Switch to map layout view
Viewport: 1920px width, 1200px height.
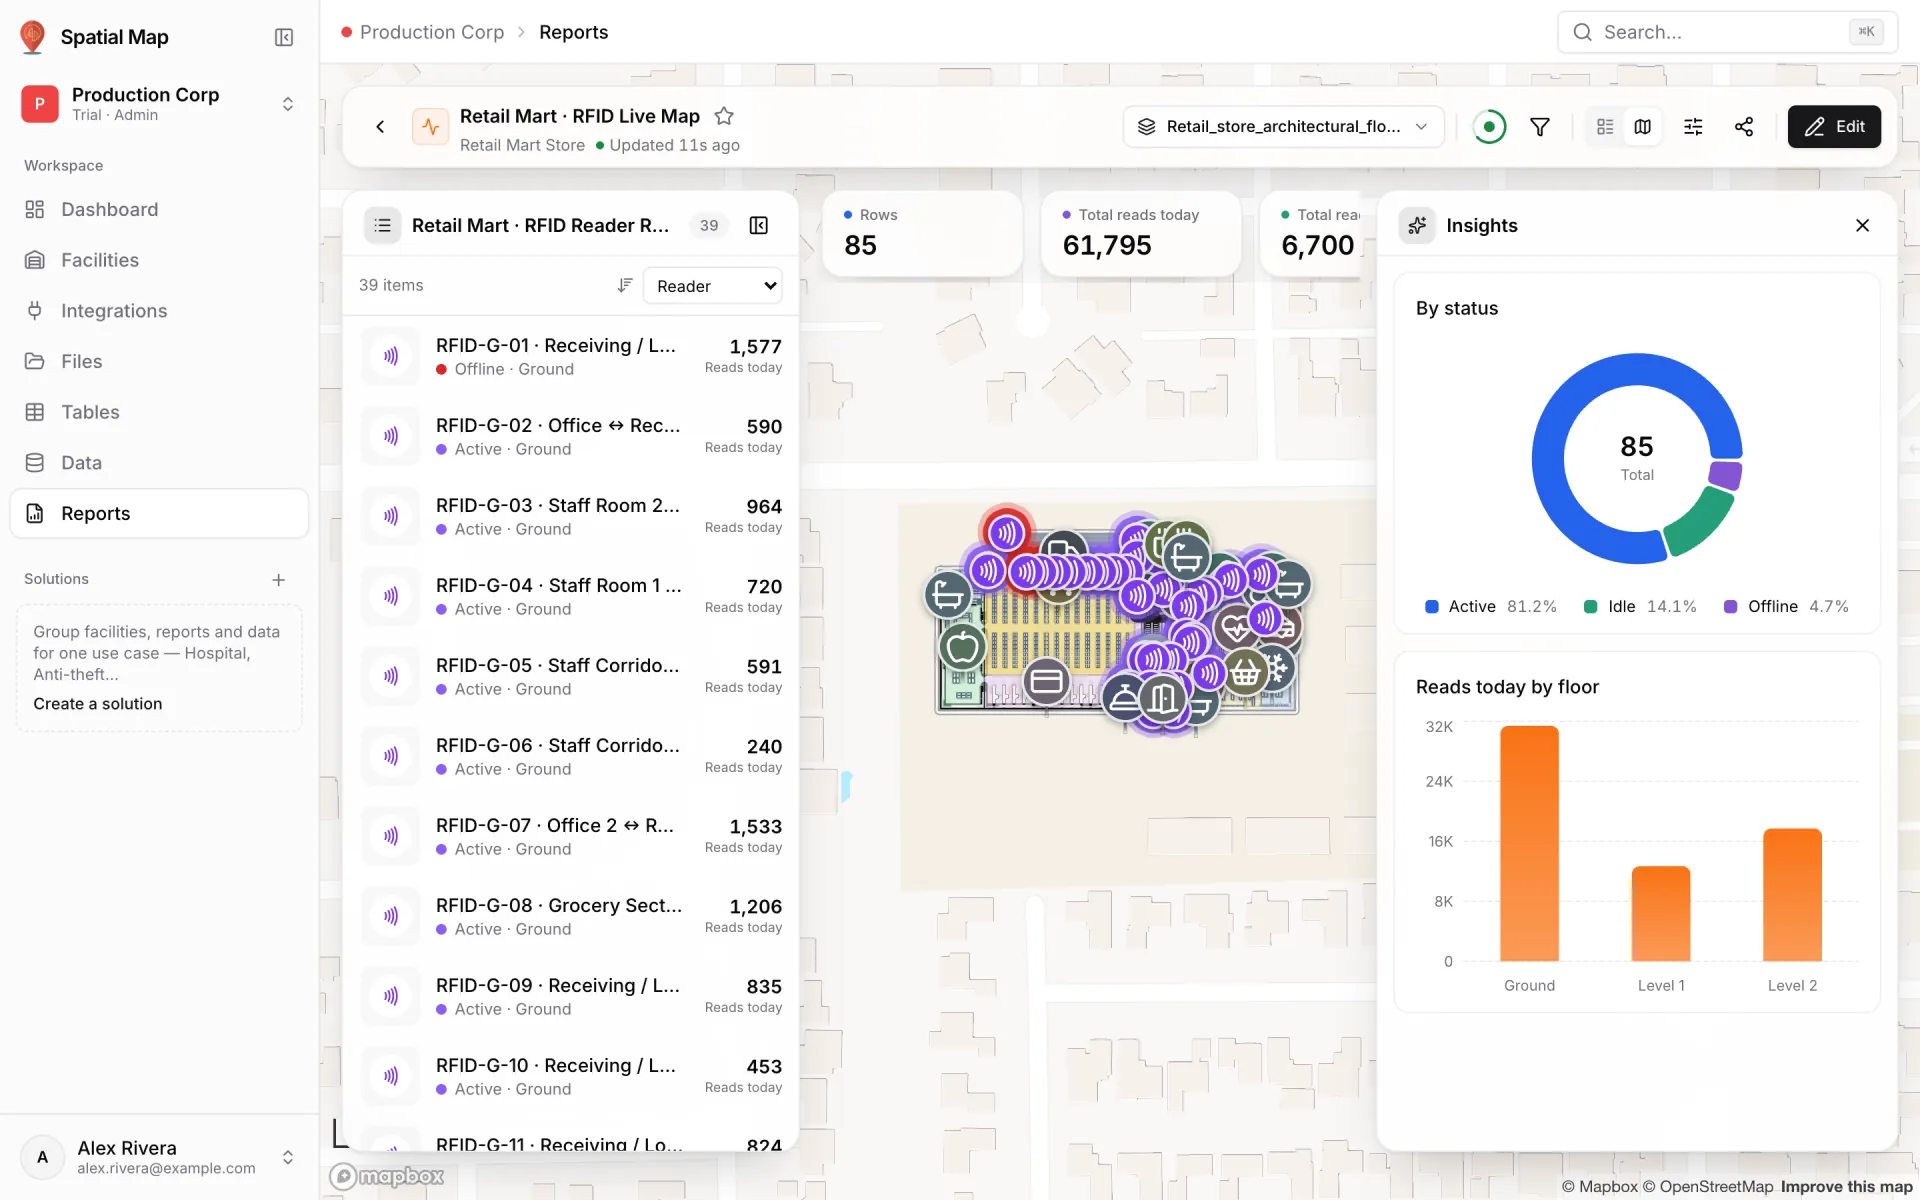tap(1643, 127)
